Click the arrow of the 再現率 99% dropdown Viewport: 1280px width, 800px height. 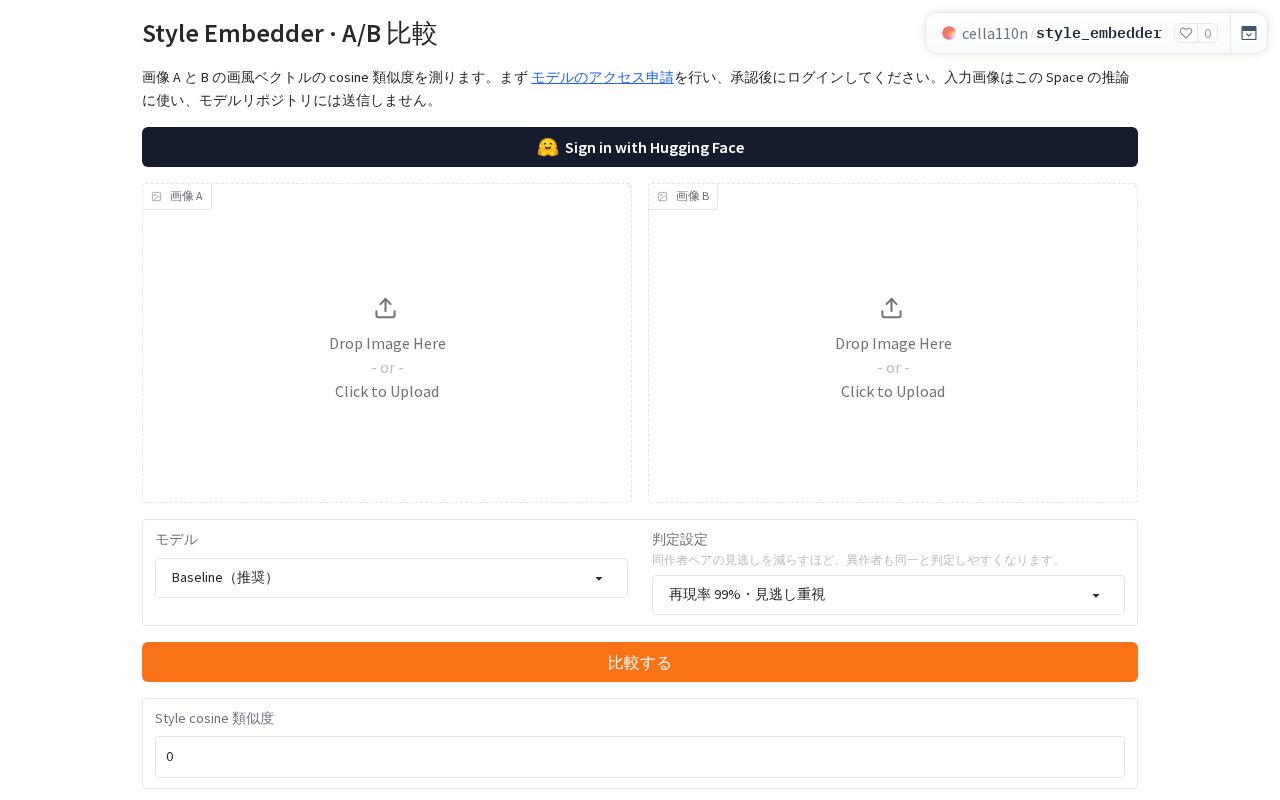tap(1096, 596)
